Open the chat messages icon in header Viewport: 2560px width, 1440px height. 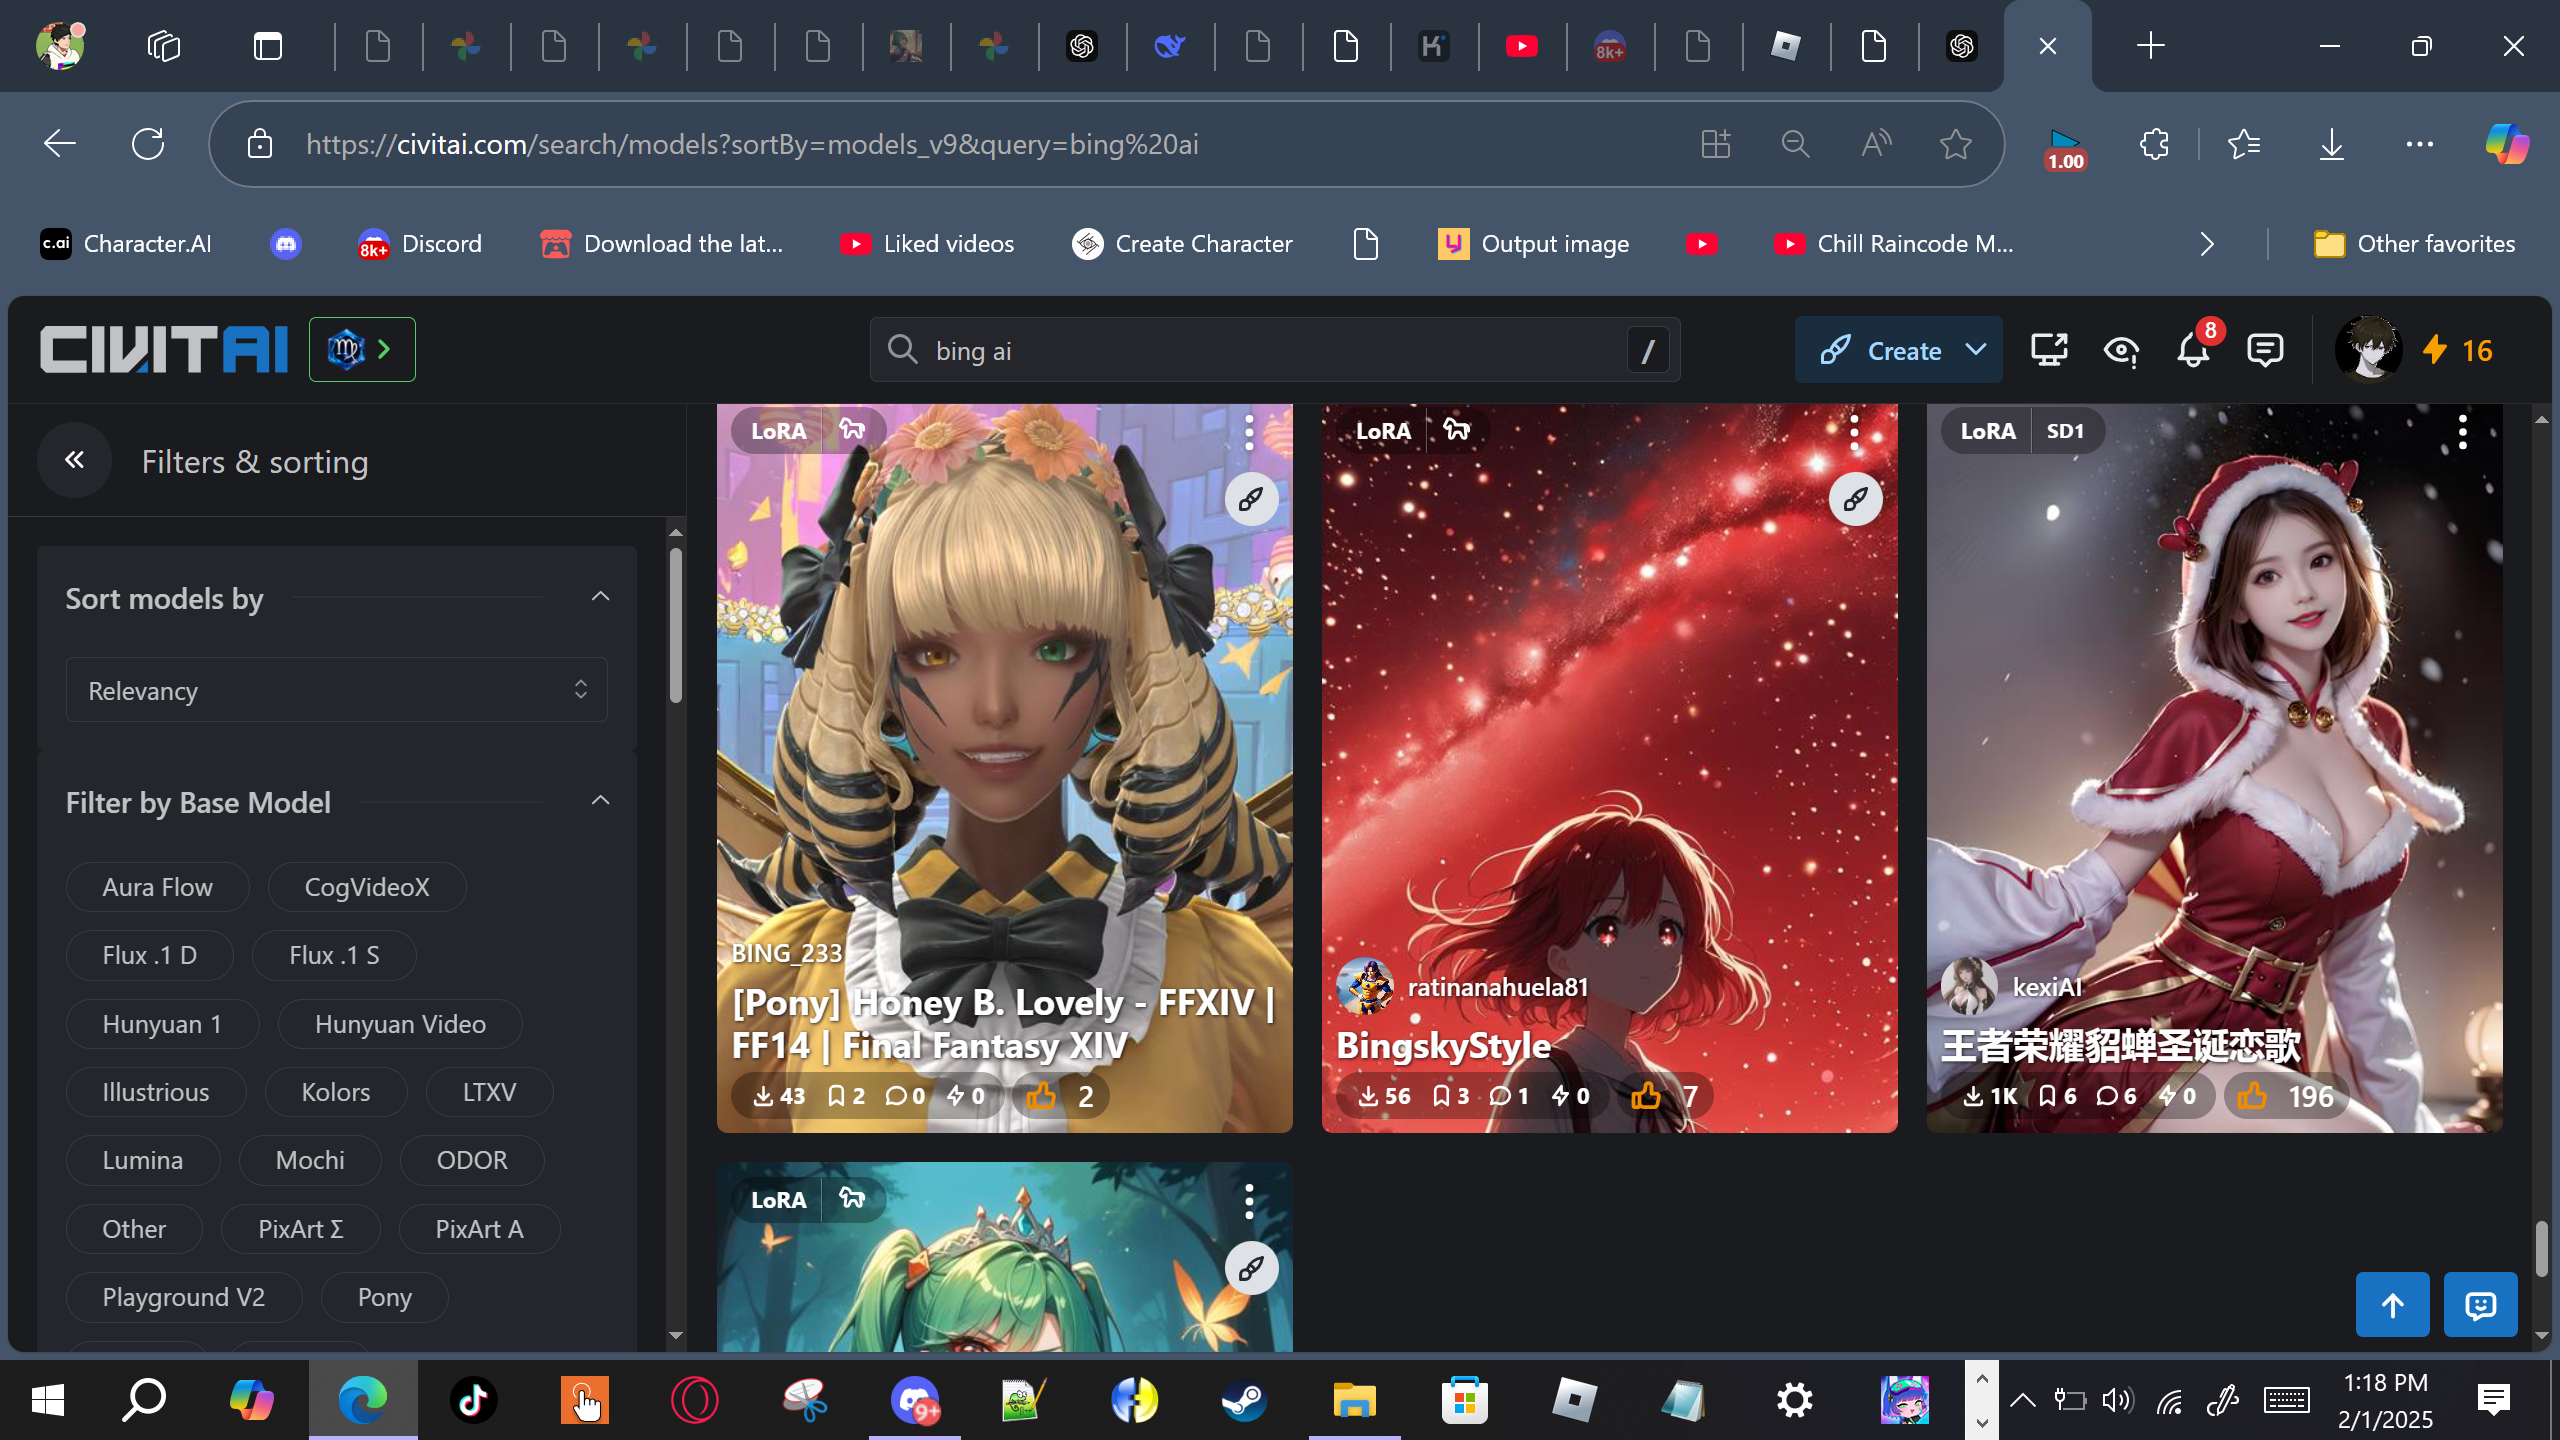[2264, 350]
